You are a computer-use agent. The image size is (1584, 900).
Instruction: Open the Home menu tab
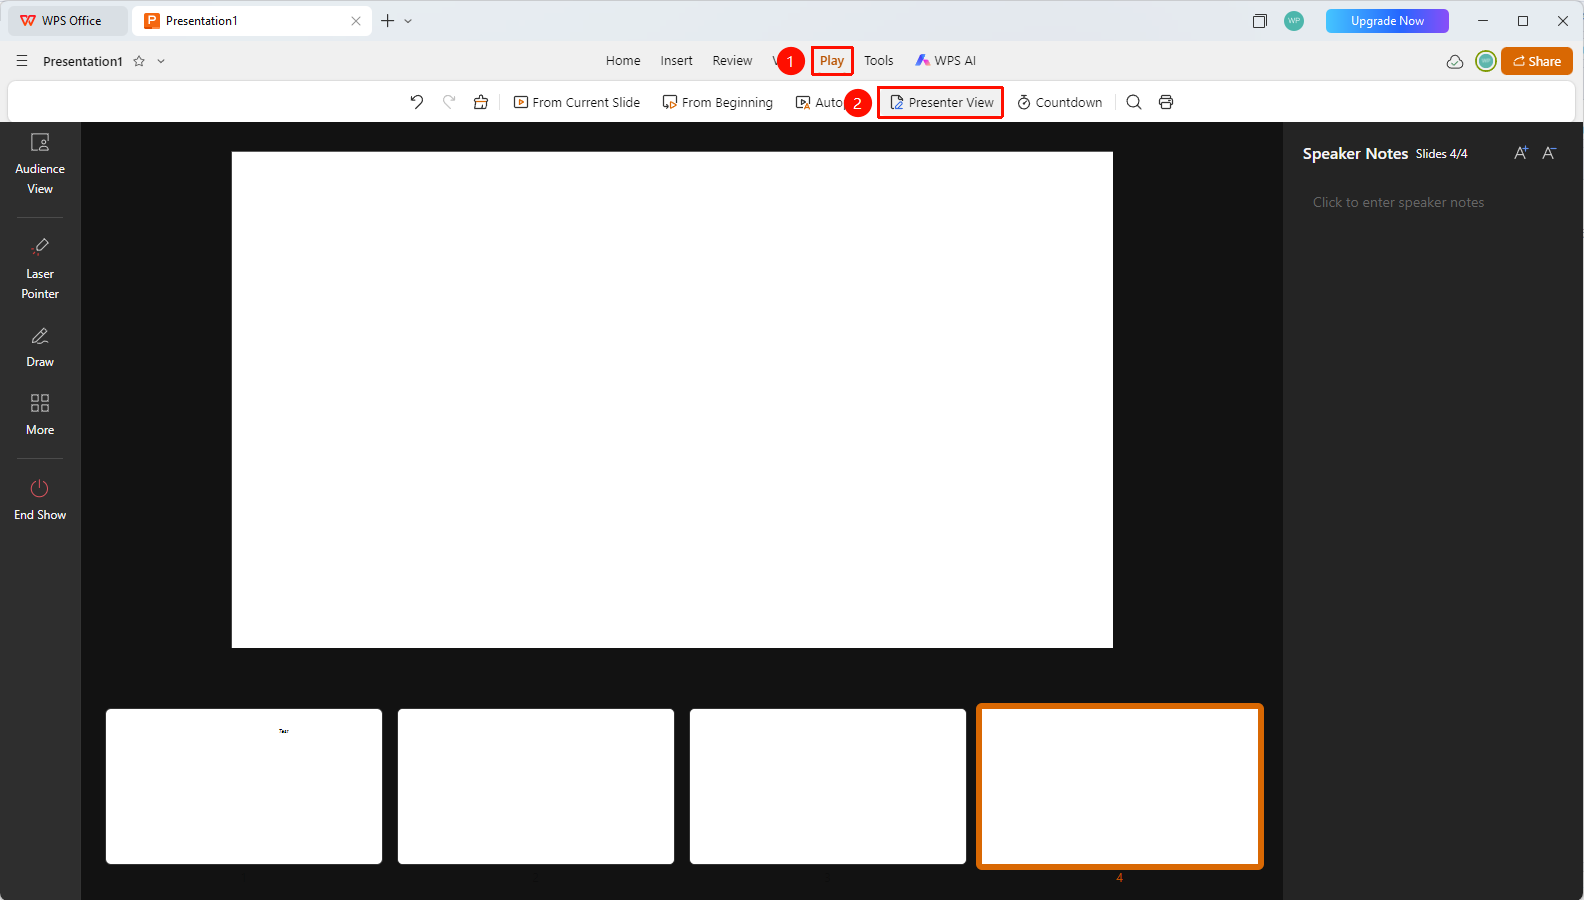(x=623, y=61)
